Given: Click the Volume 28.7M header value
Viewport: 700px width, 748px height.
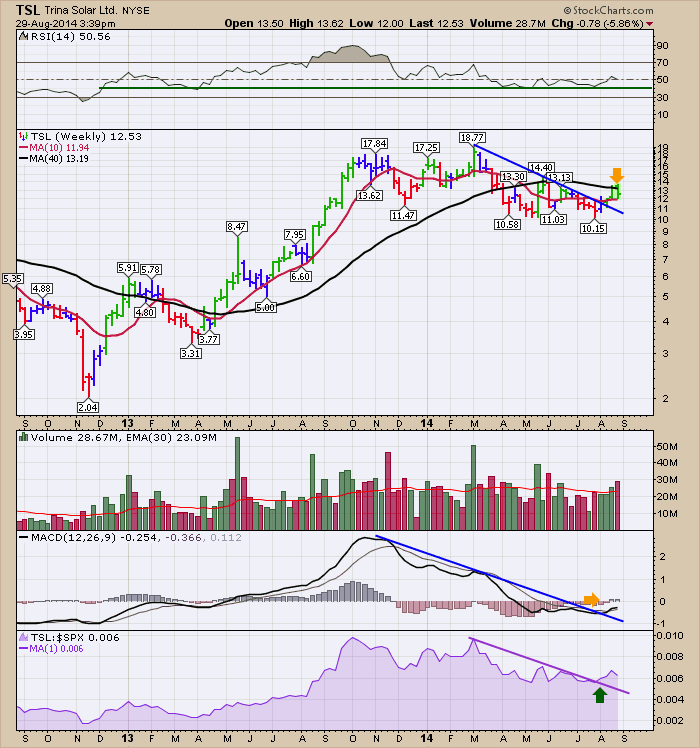Looking at the screenshot, I should tap(508, 23).
